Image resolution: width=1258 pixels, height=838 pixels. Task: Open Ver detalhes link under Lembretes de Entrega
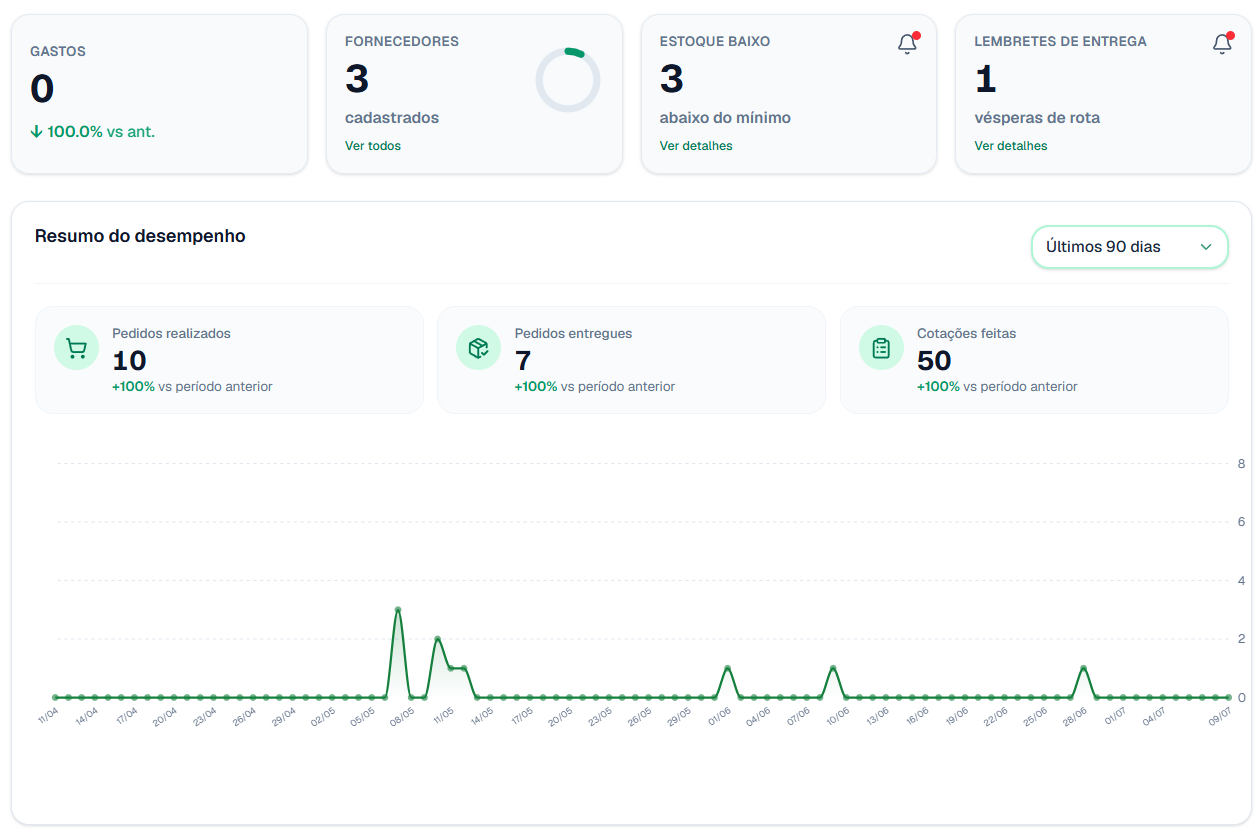point(1011,146)
